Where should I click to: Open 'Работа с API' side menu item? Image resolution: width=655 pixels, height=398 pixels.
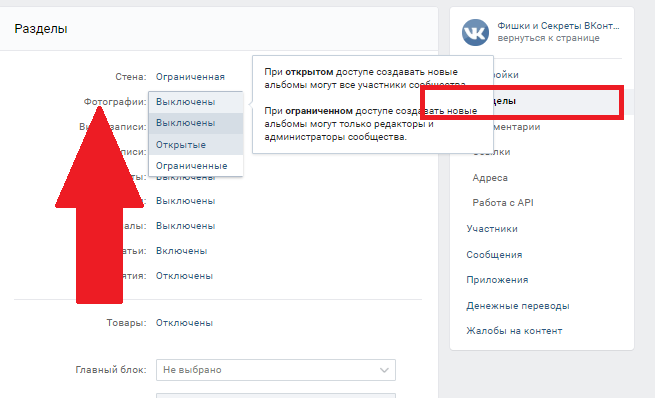(x=503, y=203)
